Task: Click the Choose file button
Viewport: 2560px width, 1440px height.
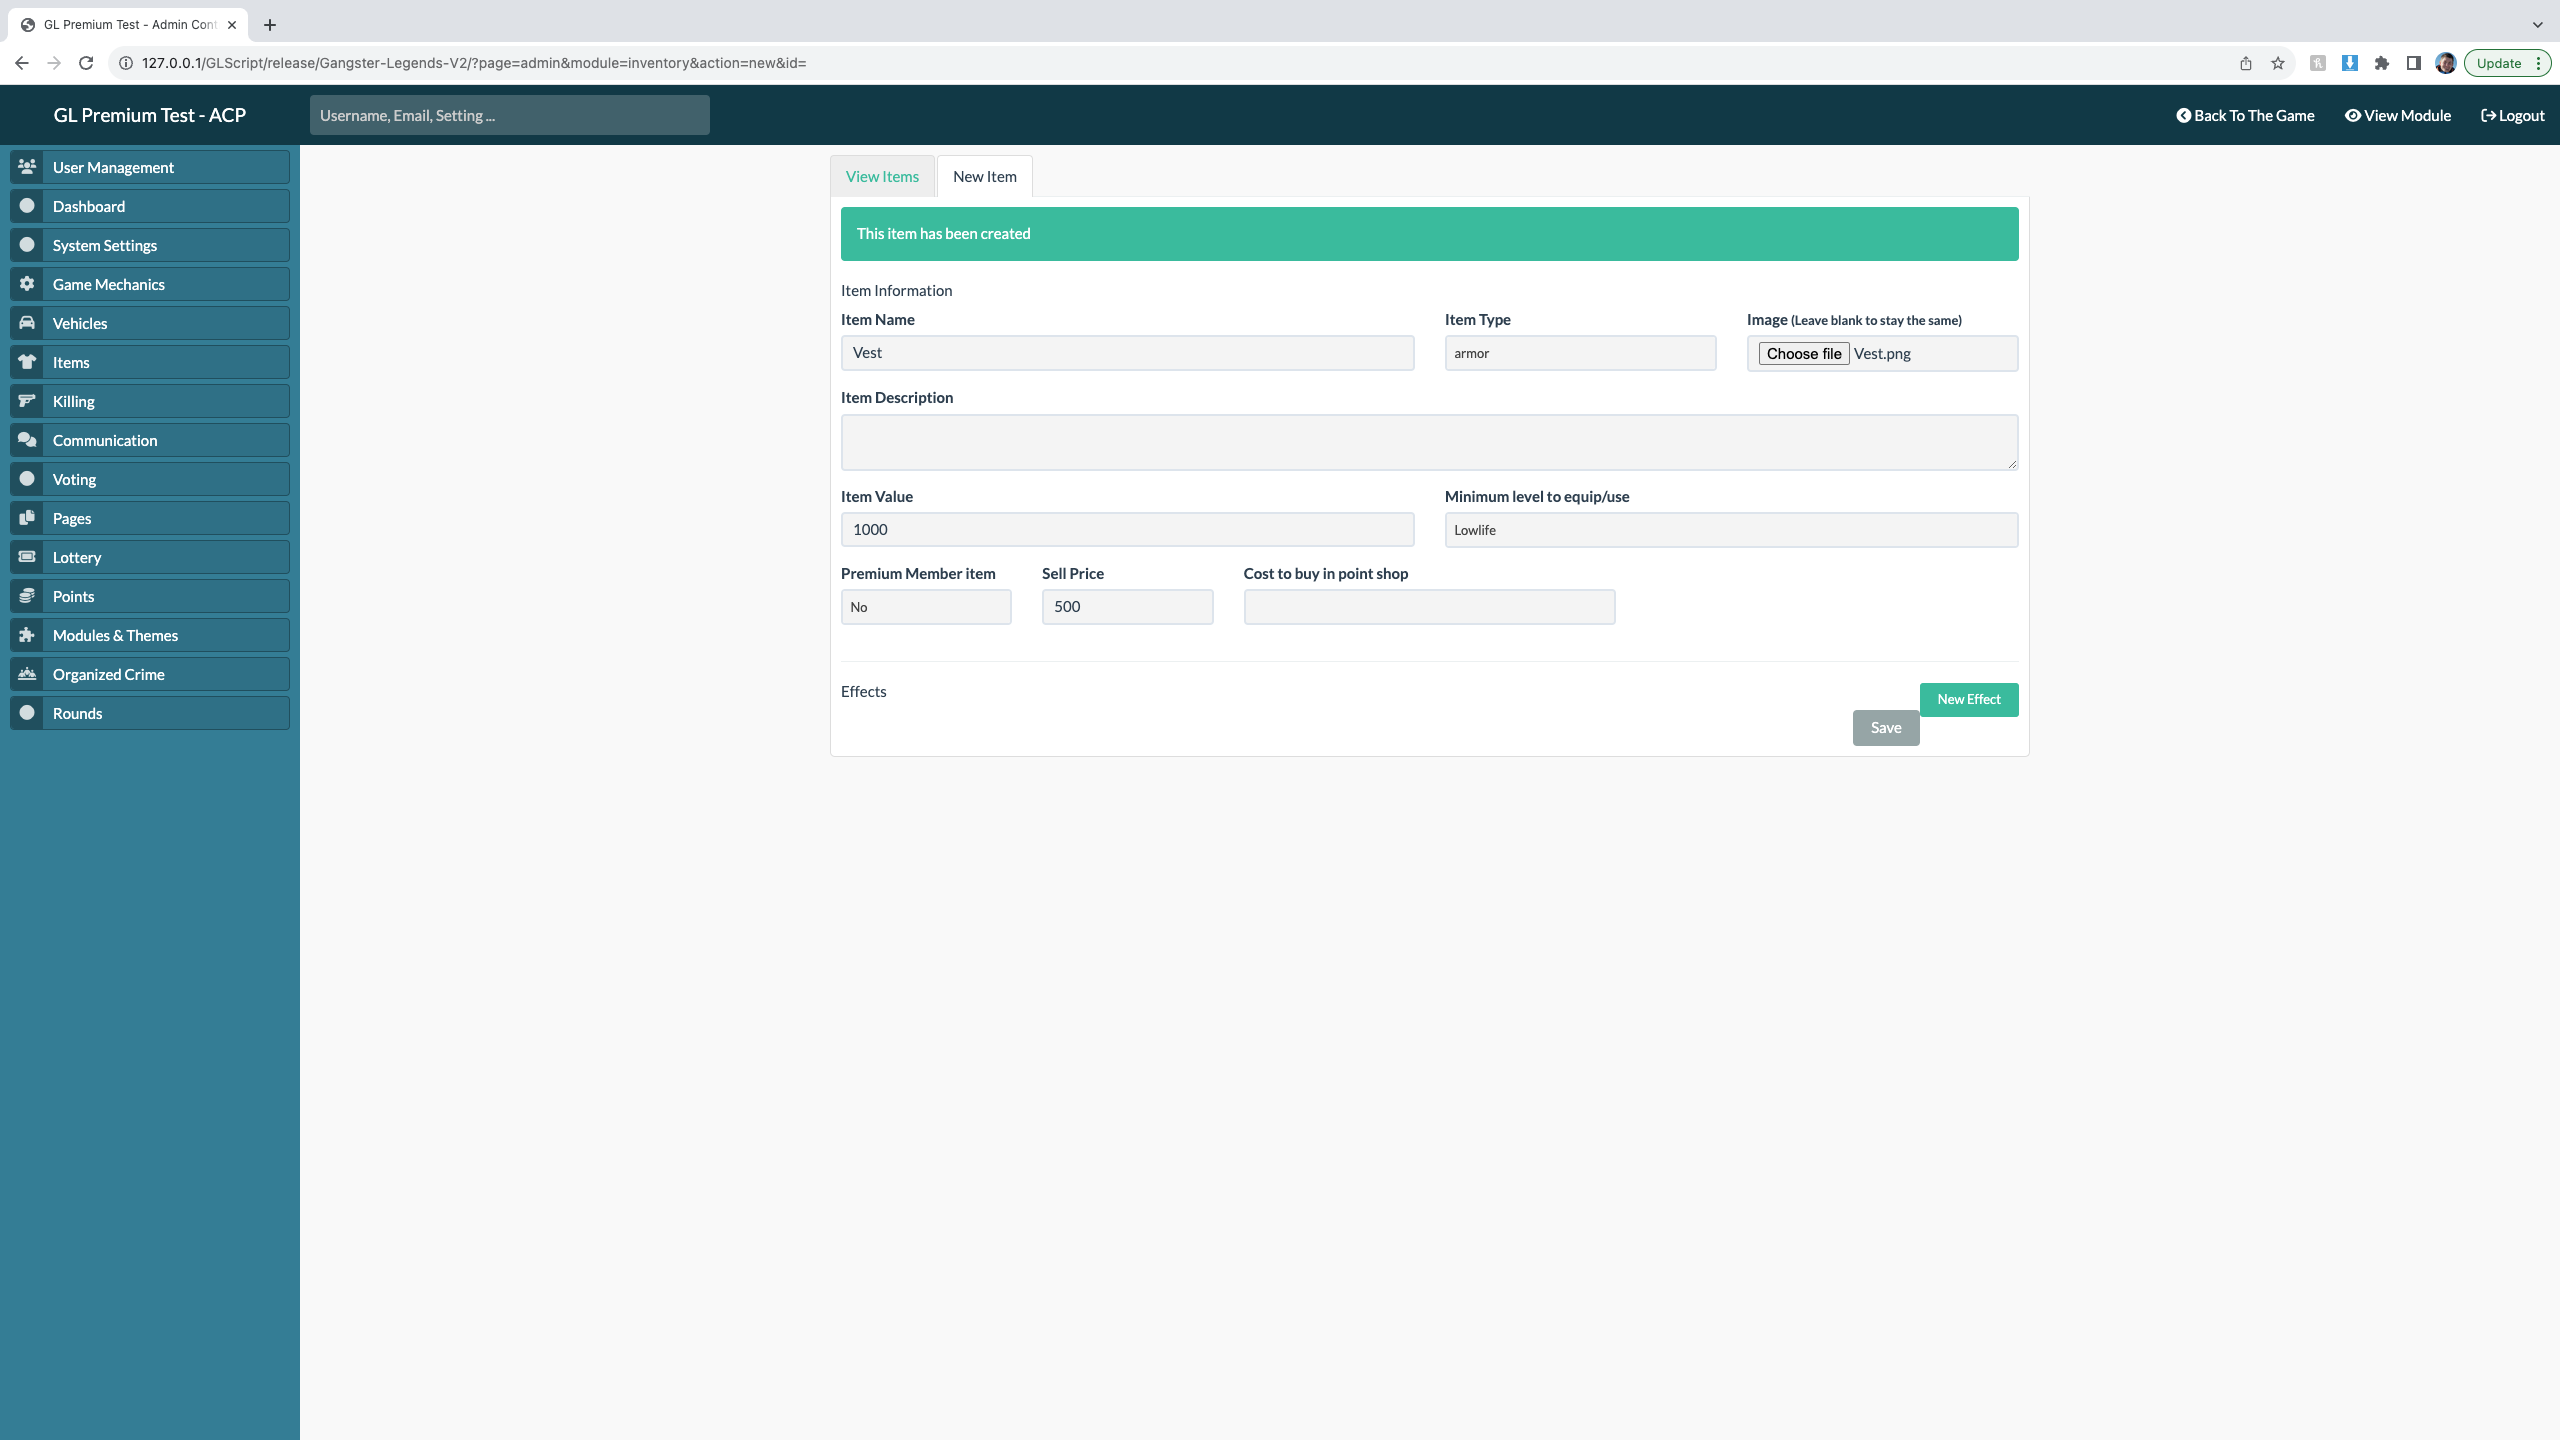Action: 1803,354
